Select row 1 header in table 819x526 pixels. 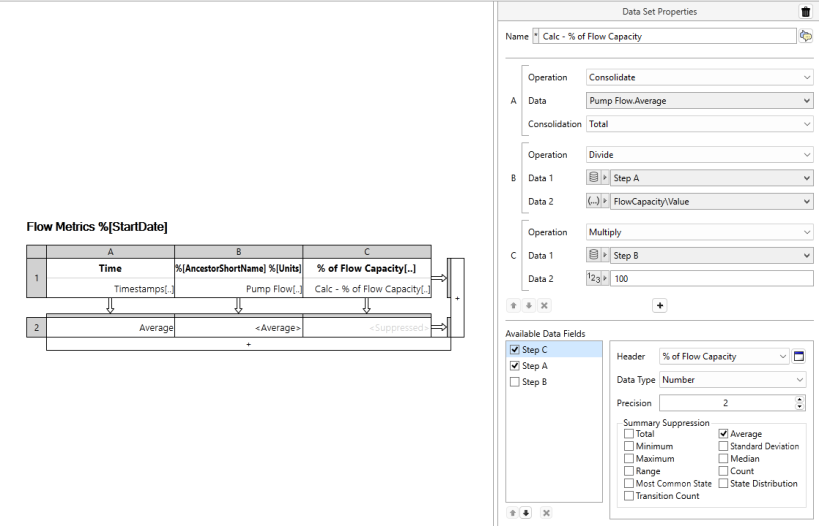pos(36,278)
